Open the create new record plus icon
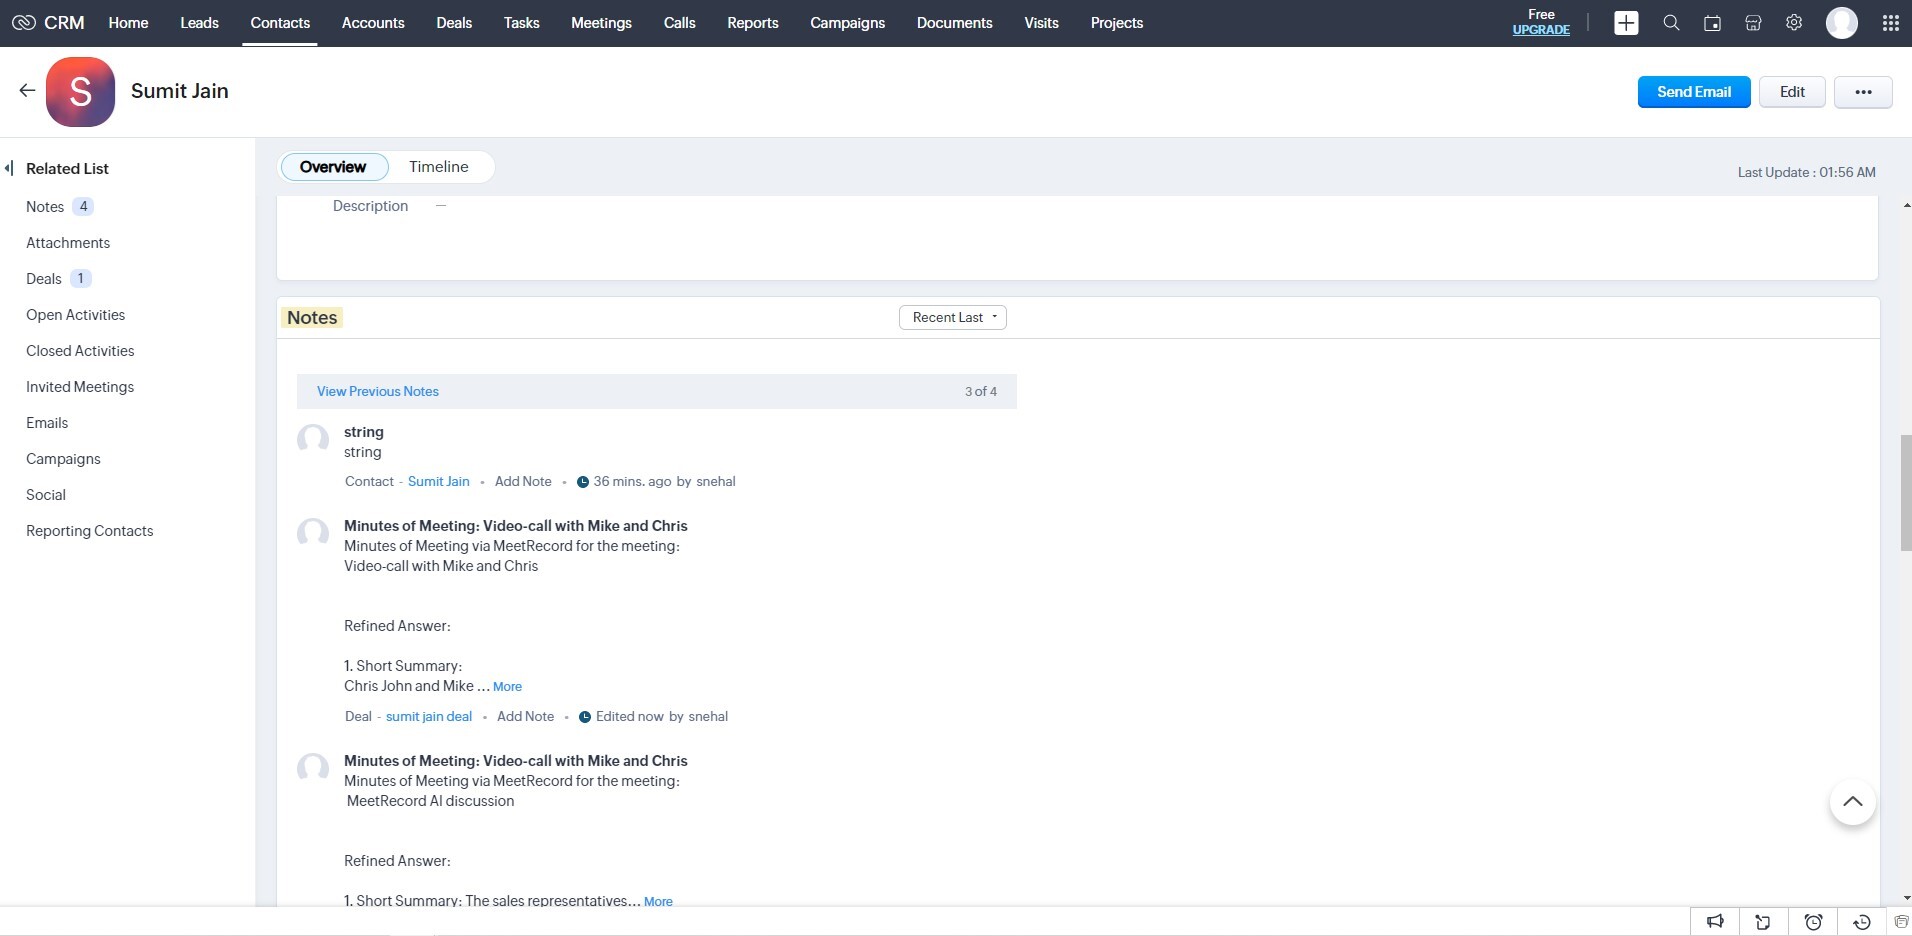The width and height of the screenshot is (1912, 936). coord(1626,23)
